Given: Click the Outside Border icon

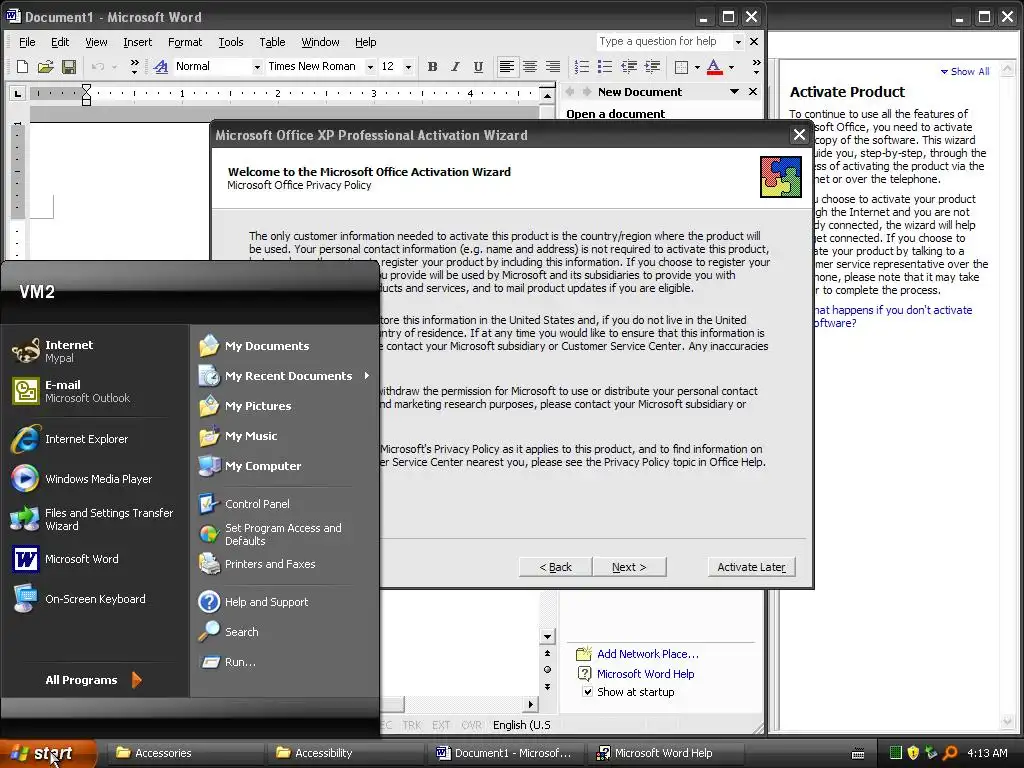Looking at the screenshot, I should click(x=681, y=67).
